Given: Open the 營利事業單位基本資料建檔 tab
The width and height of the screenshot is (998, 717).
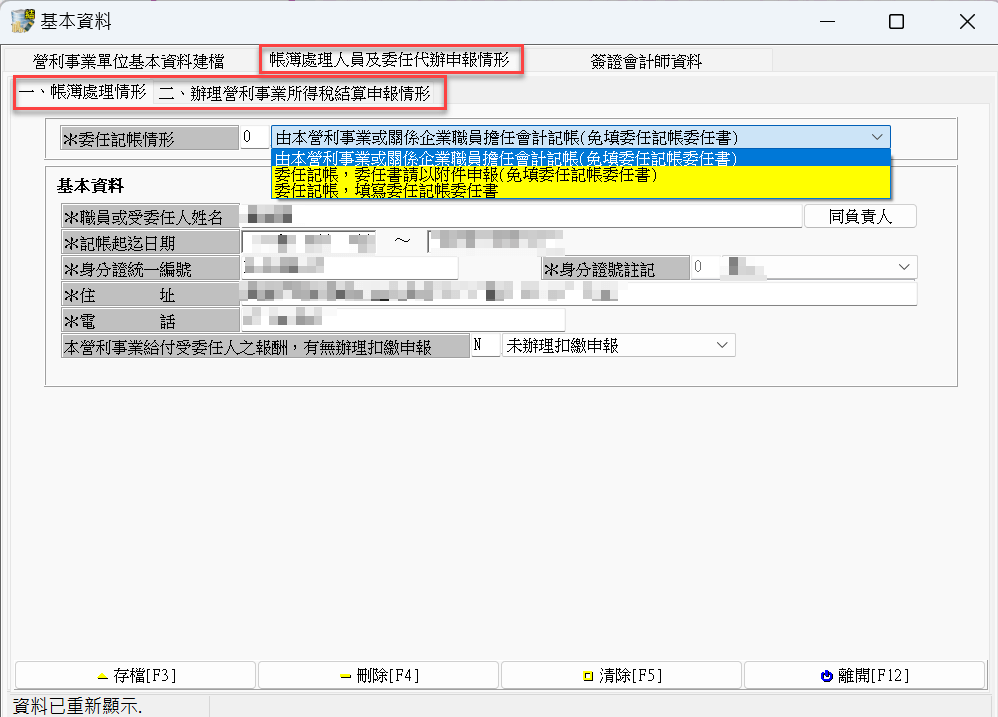Looking at the screenshot, I should pyautogui.click(x=129, y=61).
